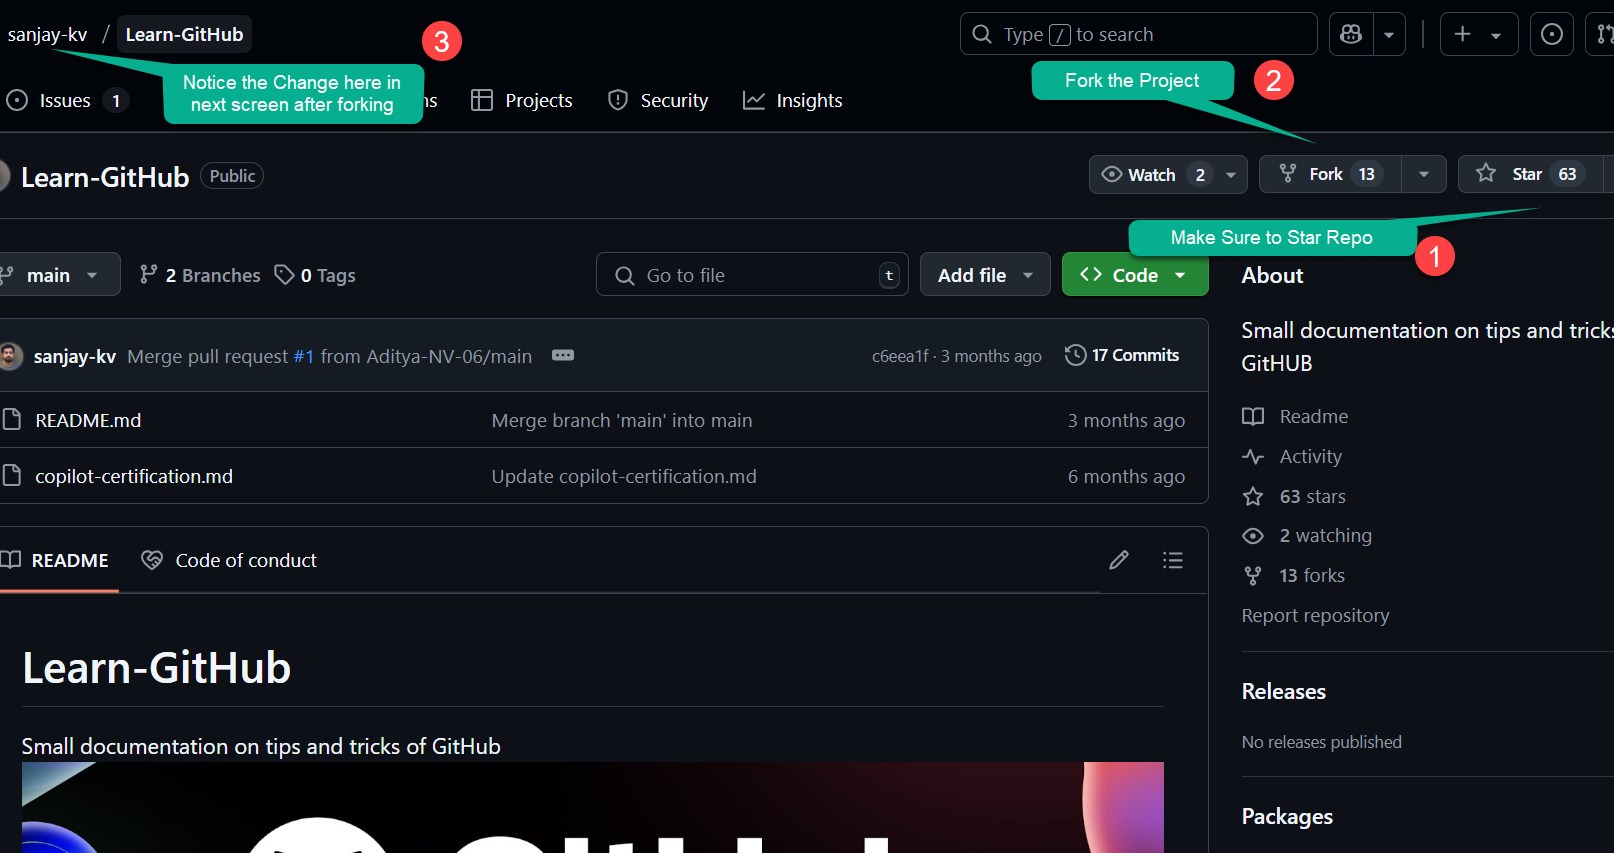View the 2 Branches link

[x=200, y=275]
